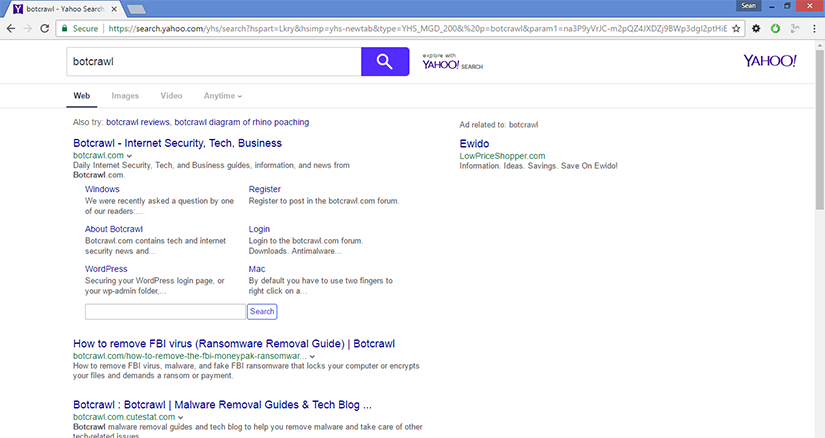Expand arrow beside FBI virus result URL
The height and width of the screenshot is (438, 825).
pyautogui.click(x=312, y=356)
